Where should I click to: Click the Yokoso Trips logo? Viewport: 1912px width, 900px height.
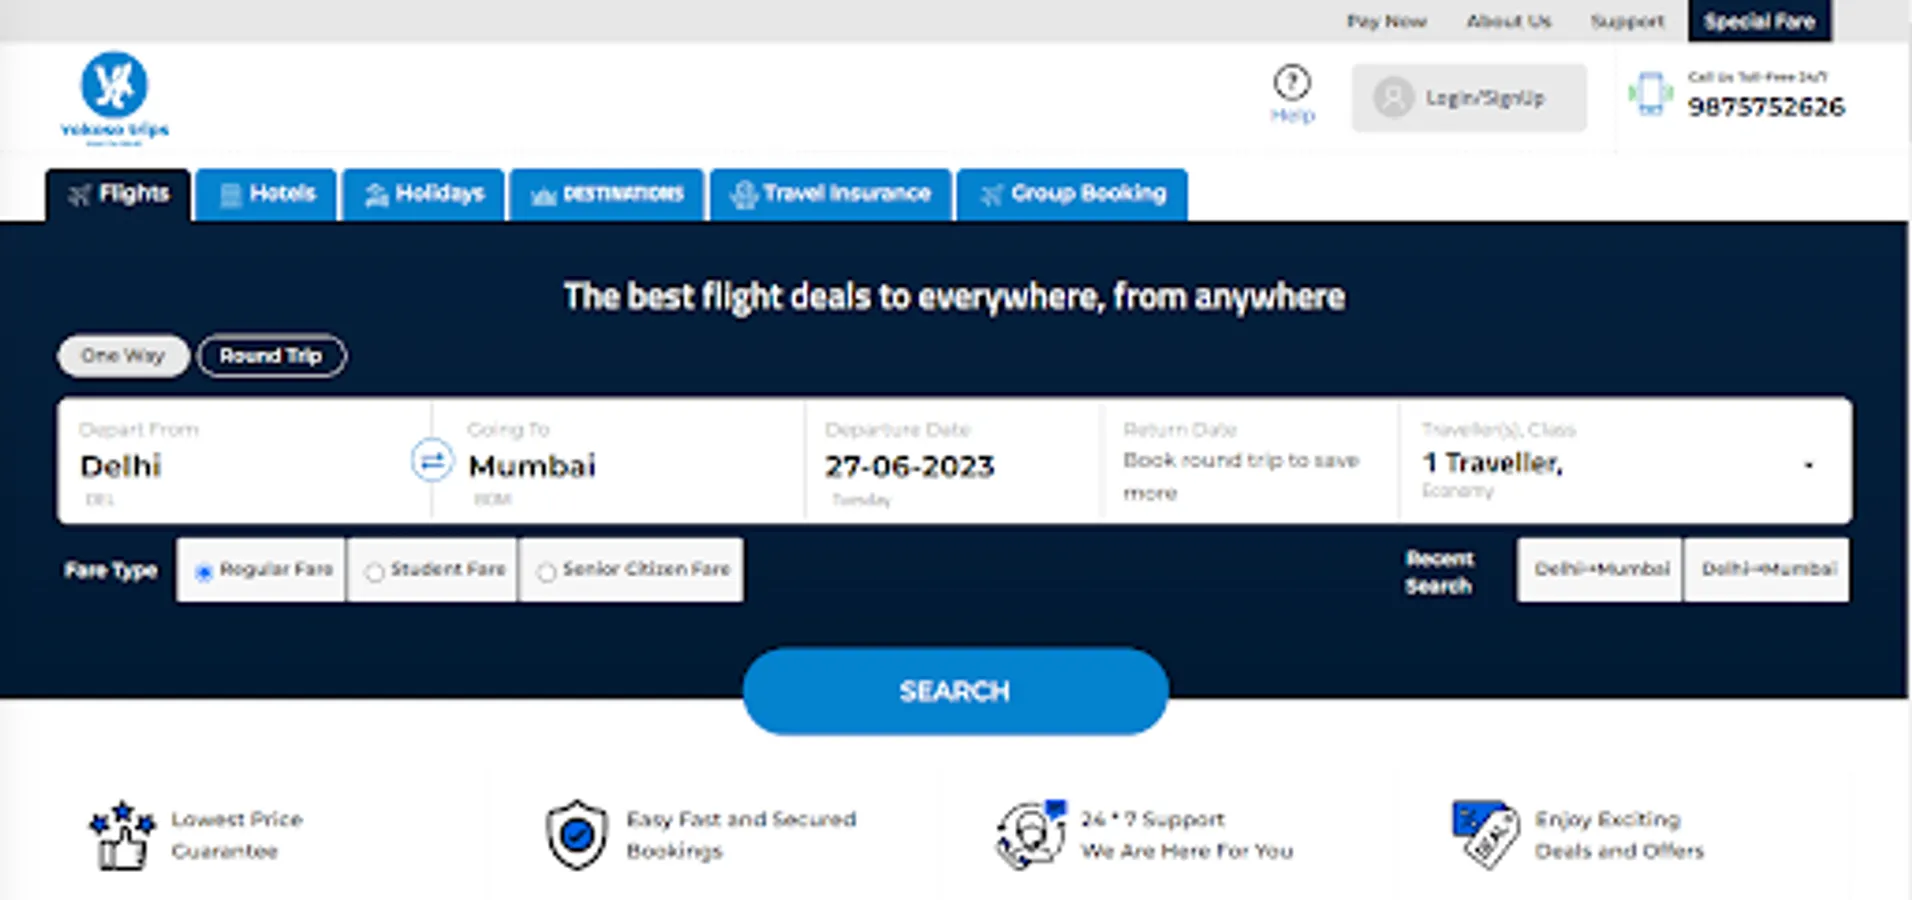point(114,98)
